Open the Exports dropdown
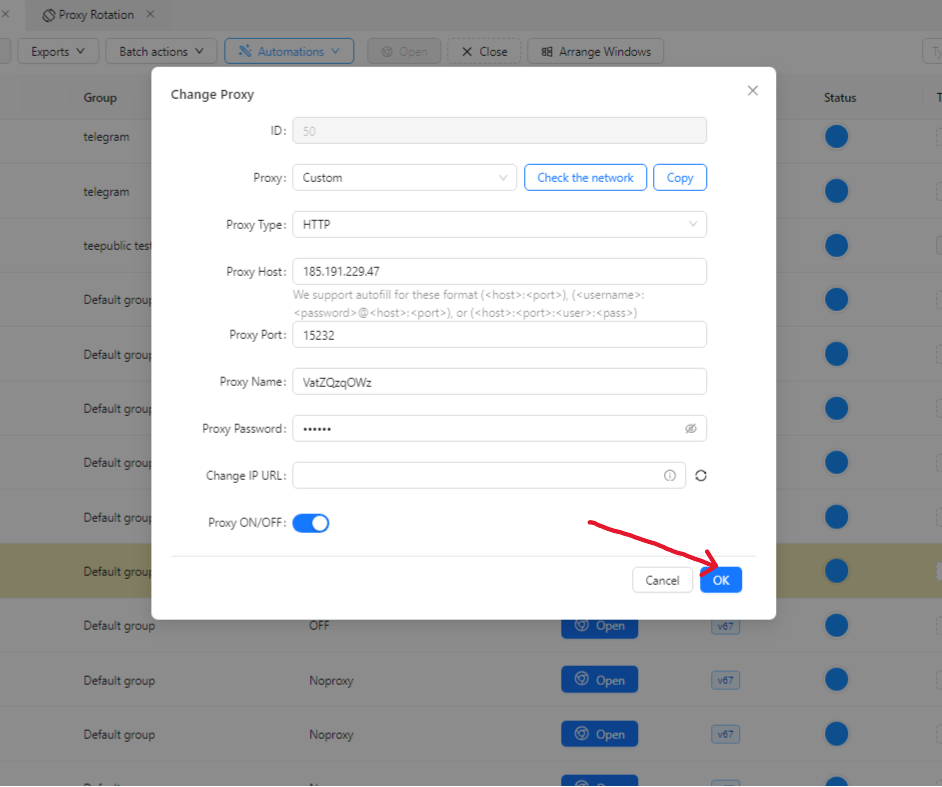 tap(58, 51)
